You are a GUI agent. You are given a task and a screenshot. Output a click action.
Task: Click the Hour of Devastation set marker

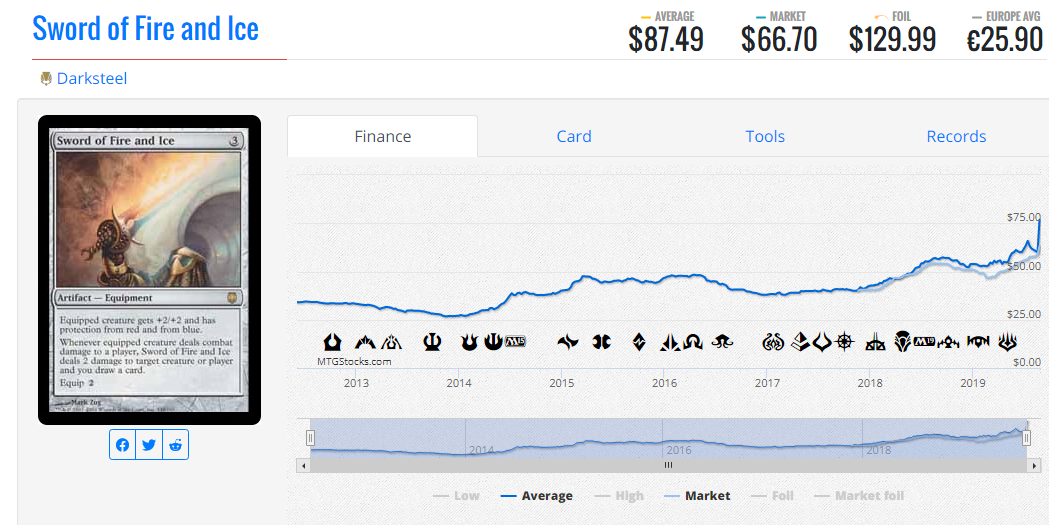coord(822,342)
